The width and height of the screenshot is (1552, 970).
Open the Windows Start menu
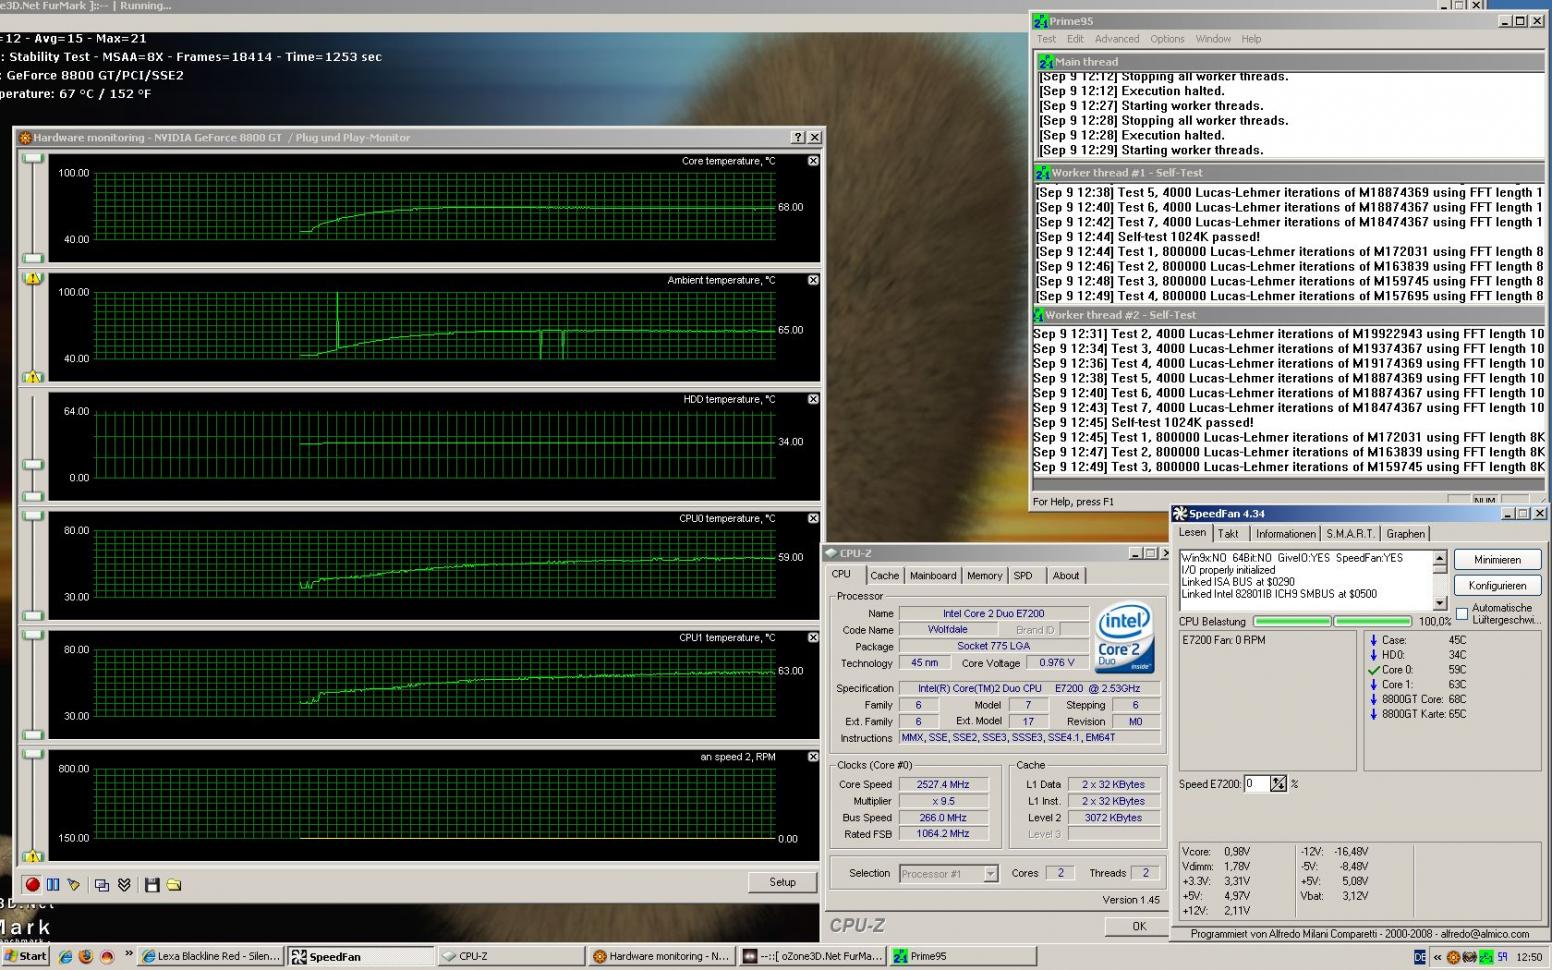(25, 957)
